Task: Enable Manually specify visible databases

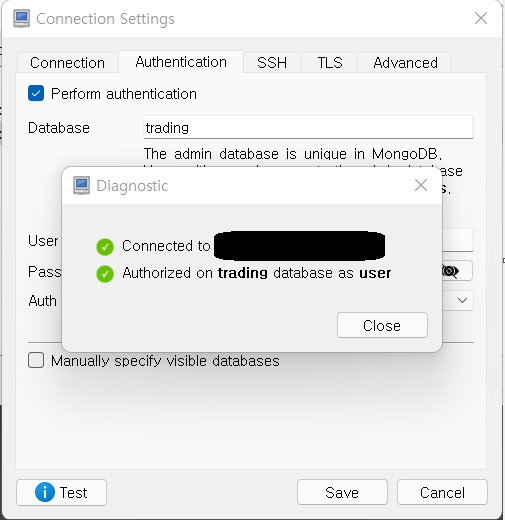Action: [36, 360]
